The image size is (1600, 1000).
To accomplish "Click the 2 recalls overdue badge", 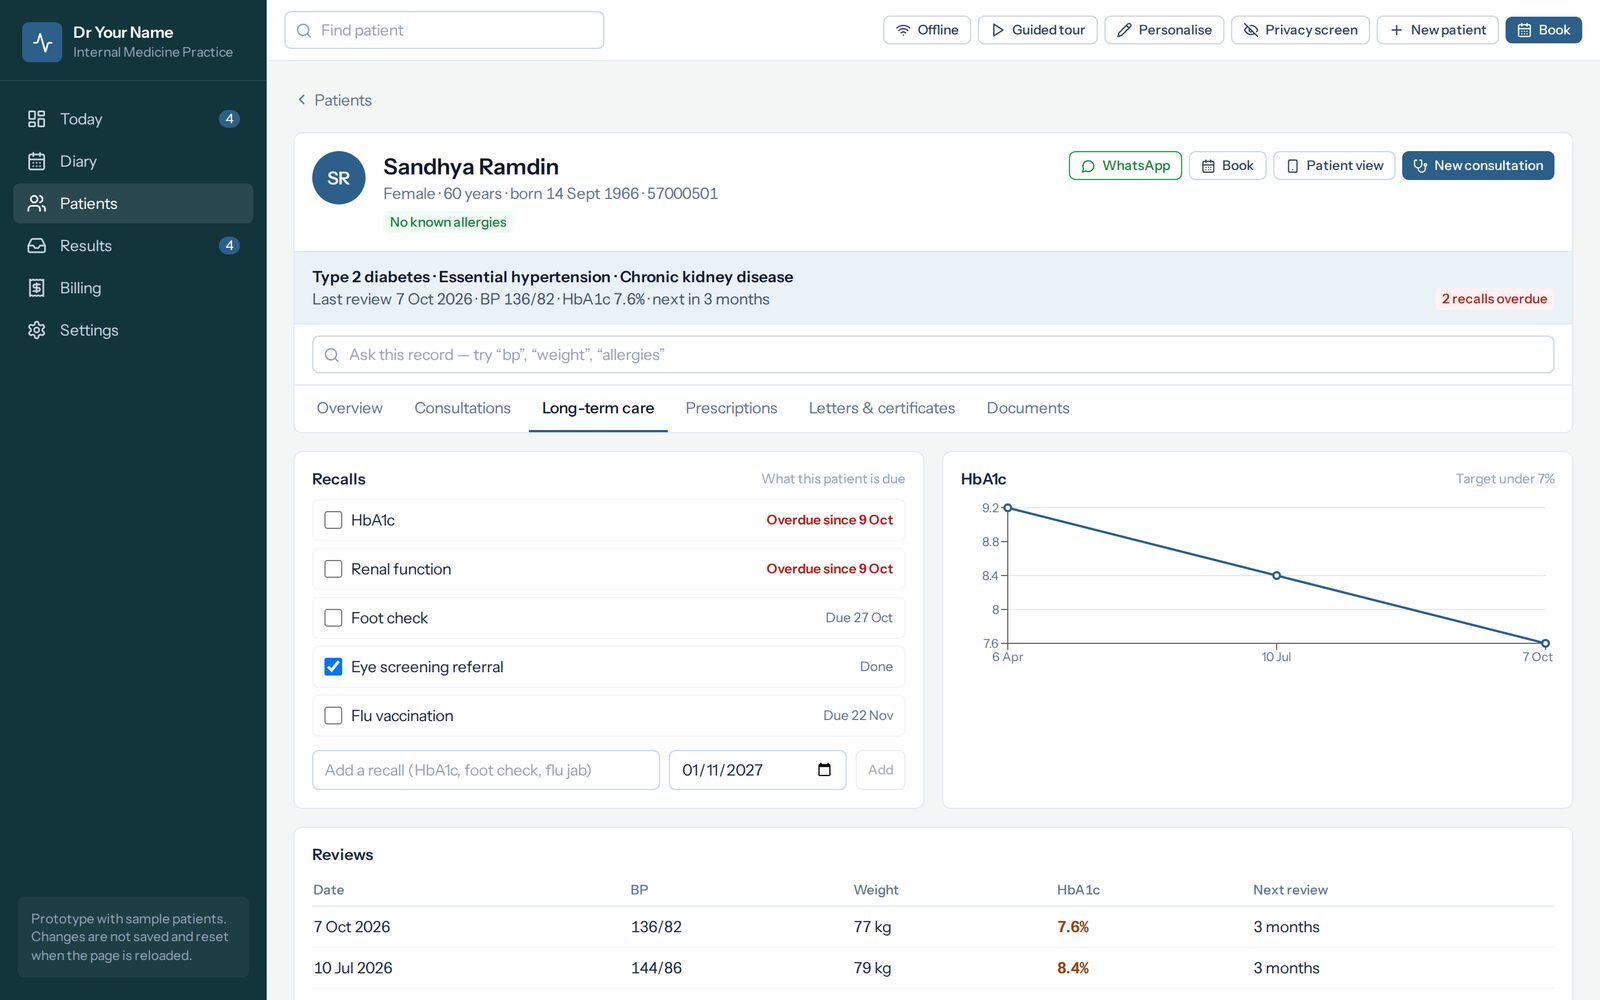I will click(x=1494, y=299).
